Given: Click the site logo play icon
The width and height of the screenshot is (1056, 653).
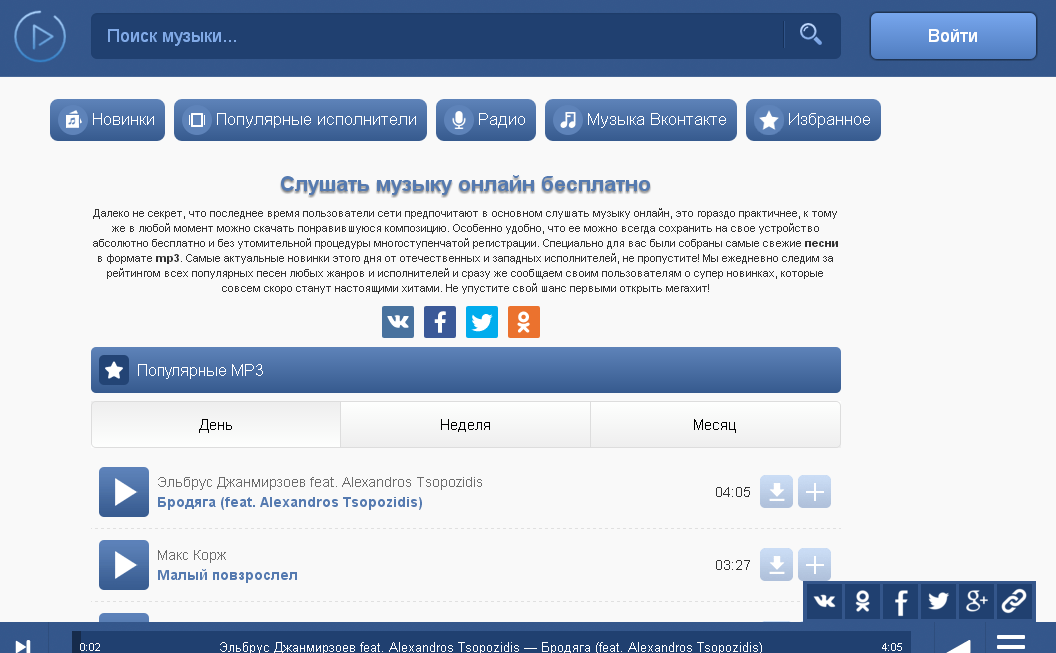Looking at the screenshot, I should coord(40,37).
